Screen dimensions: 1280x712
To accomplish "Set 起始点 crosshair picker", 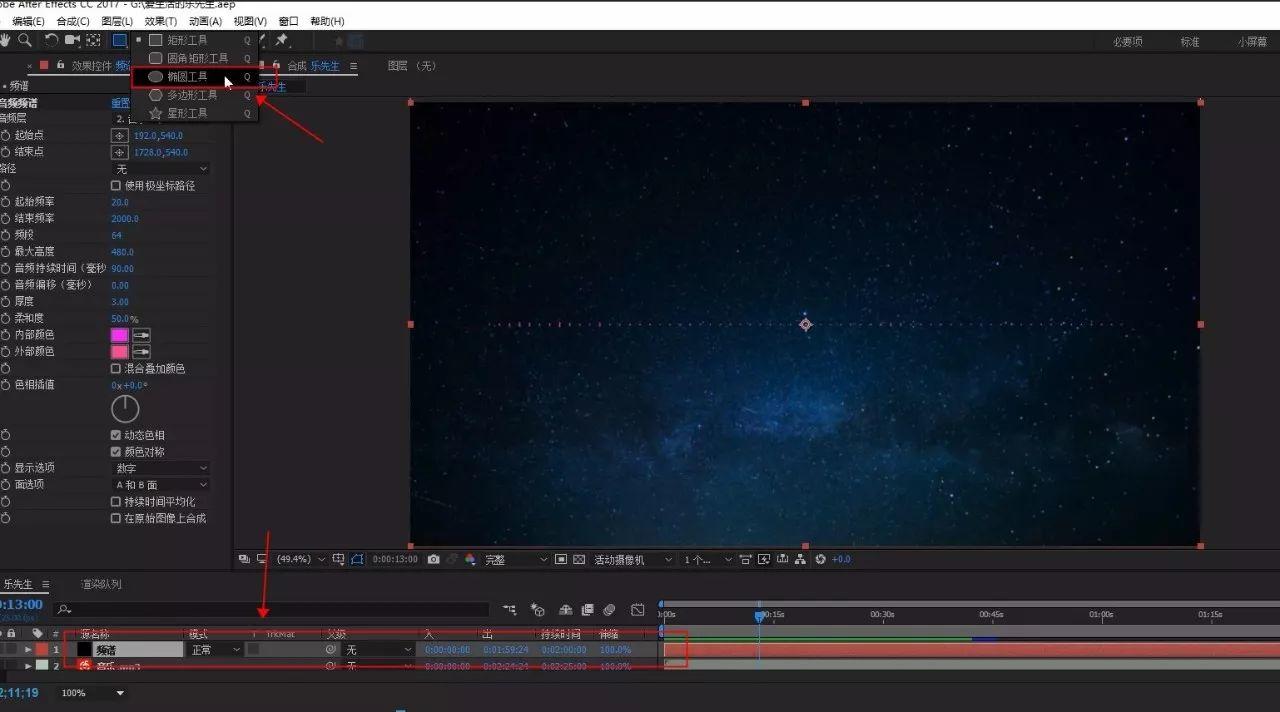I will tap(119, 135).
